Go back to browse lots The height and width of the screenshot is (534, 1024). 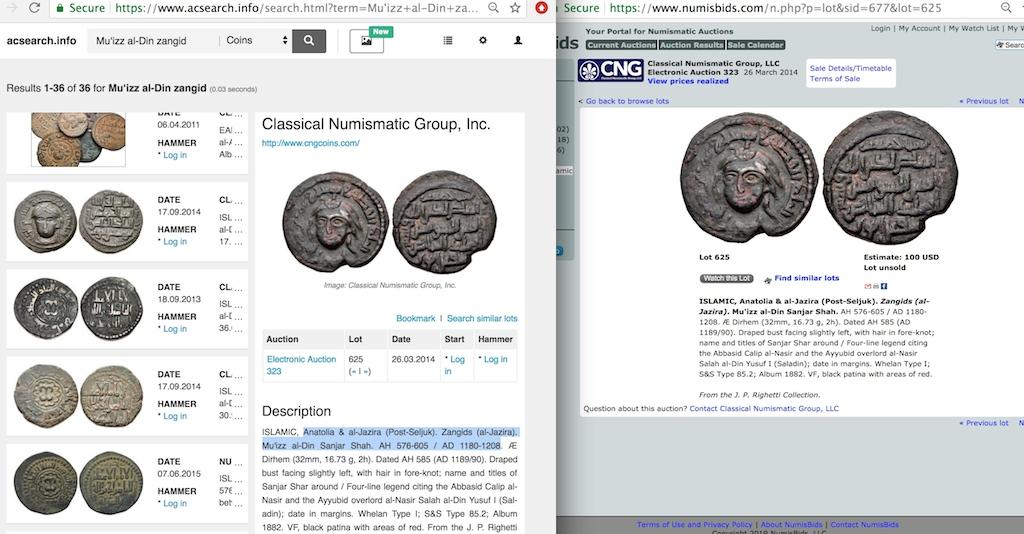point(627,101)
